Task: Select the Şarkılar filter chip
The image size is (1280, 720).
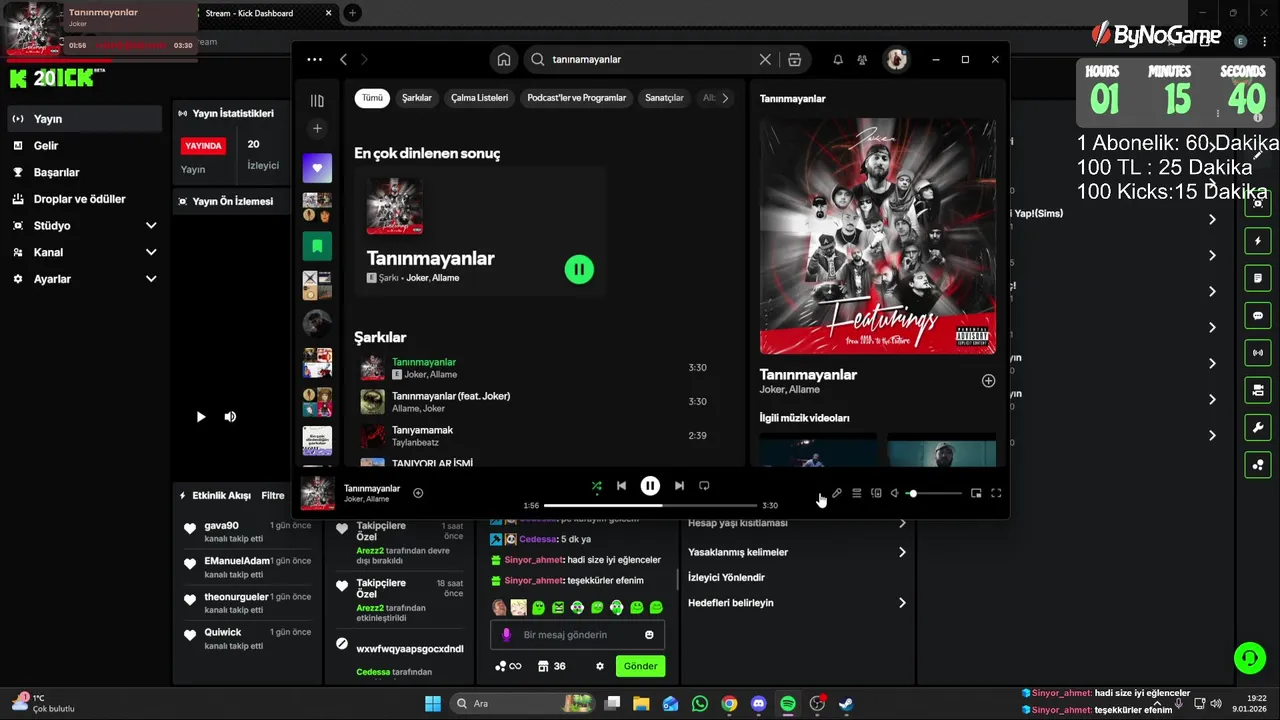Action: tap(417, 98)
